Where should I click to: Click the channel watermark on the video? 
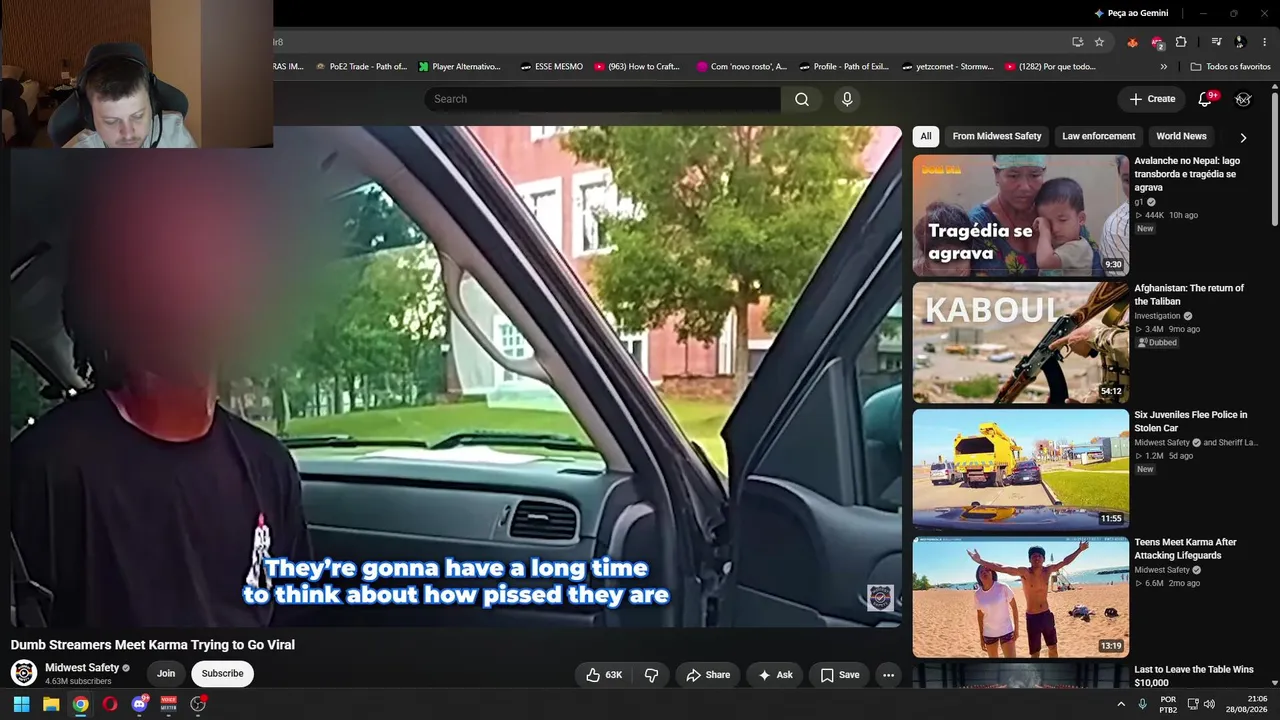[x=880, y=598]
